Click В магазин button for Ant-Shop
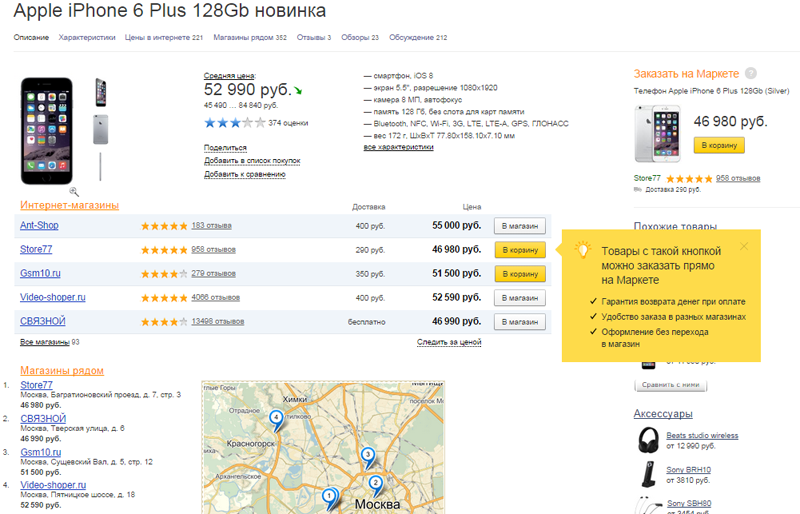This screenshot has width=800, height=514. click(520, 226)
